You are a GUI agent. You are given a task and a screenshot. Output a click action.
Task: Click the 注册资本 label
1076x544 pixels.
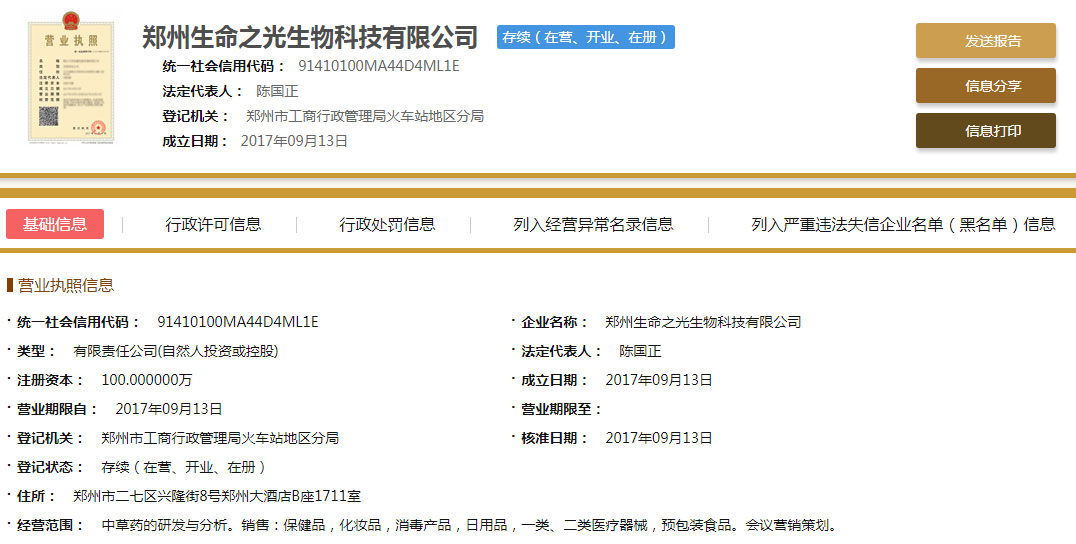(50, 380)
